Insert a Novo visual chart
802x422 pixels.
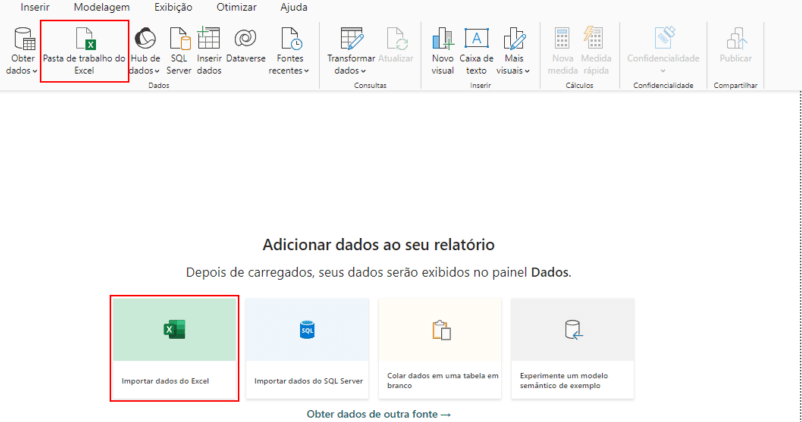[x=442, y=39]
